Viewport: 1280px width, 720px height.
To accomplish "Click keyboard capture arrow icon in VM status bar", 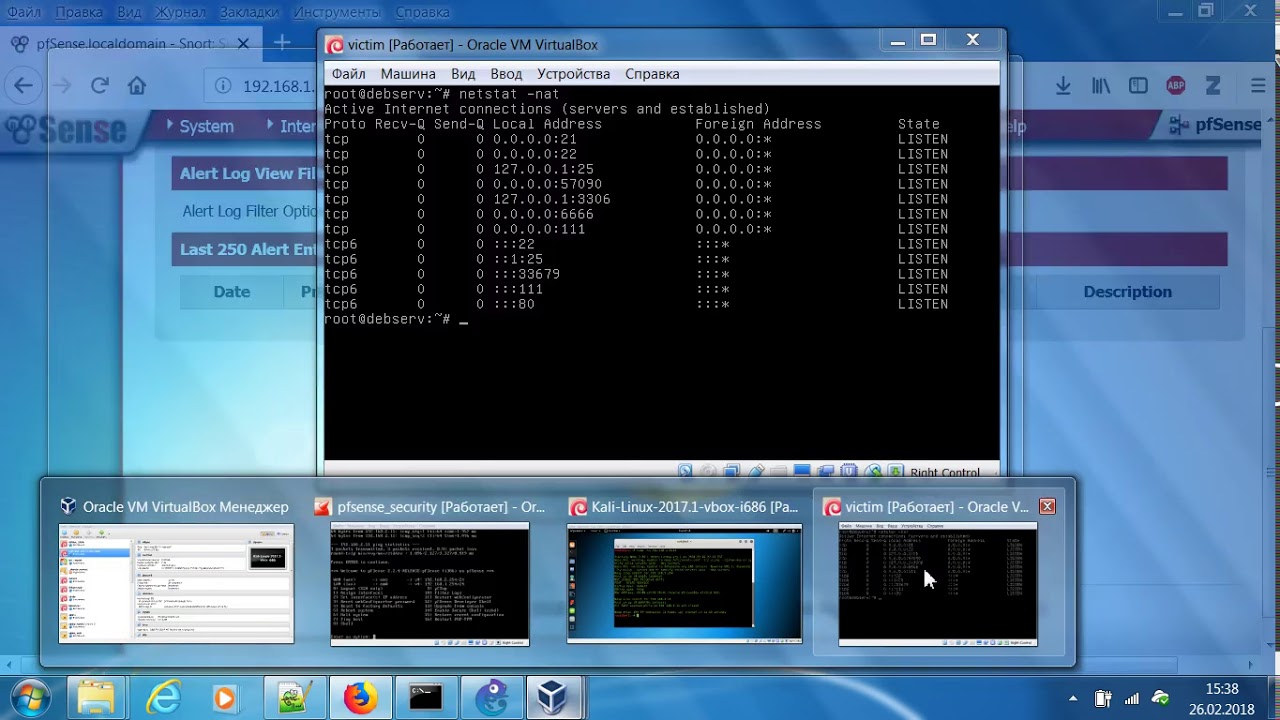I will coord(895,472).
